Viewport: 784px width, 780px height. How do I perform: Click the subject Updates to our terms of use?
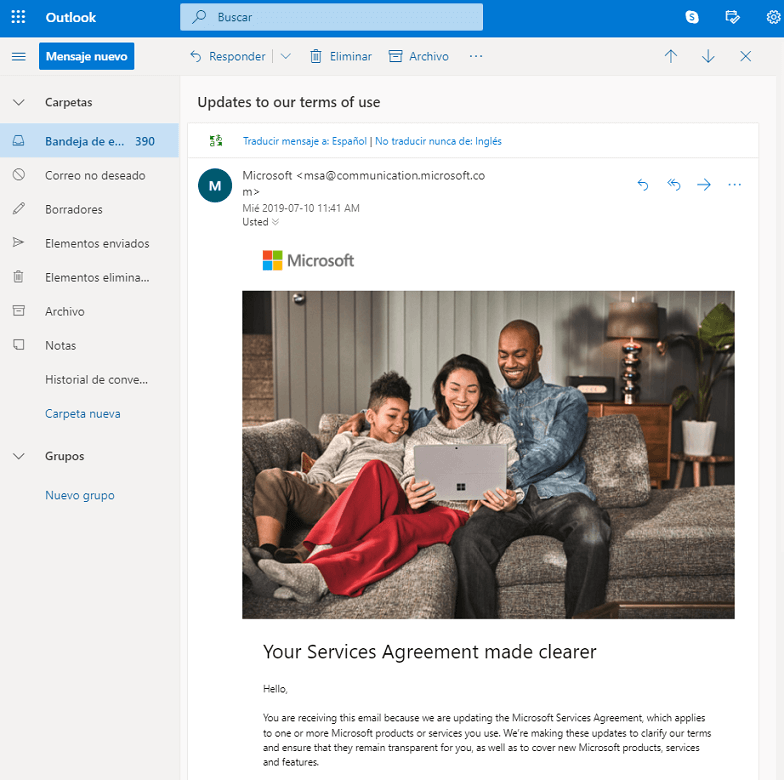[x=288, y=102]
